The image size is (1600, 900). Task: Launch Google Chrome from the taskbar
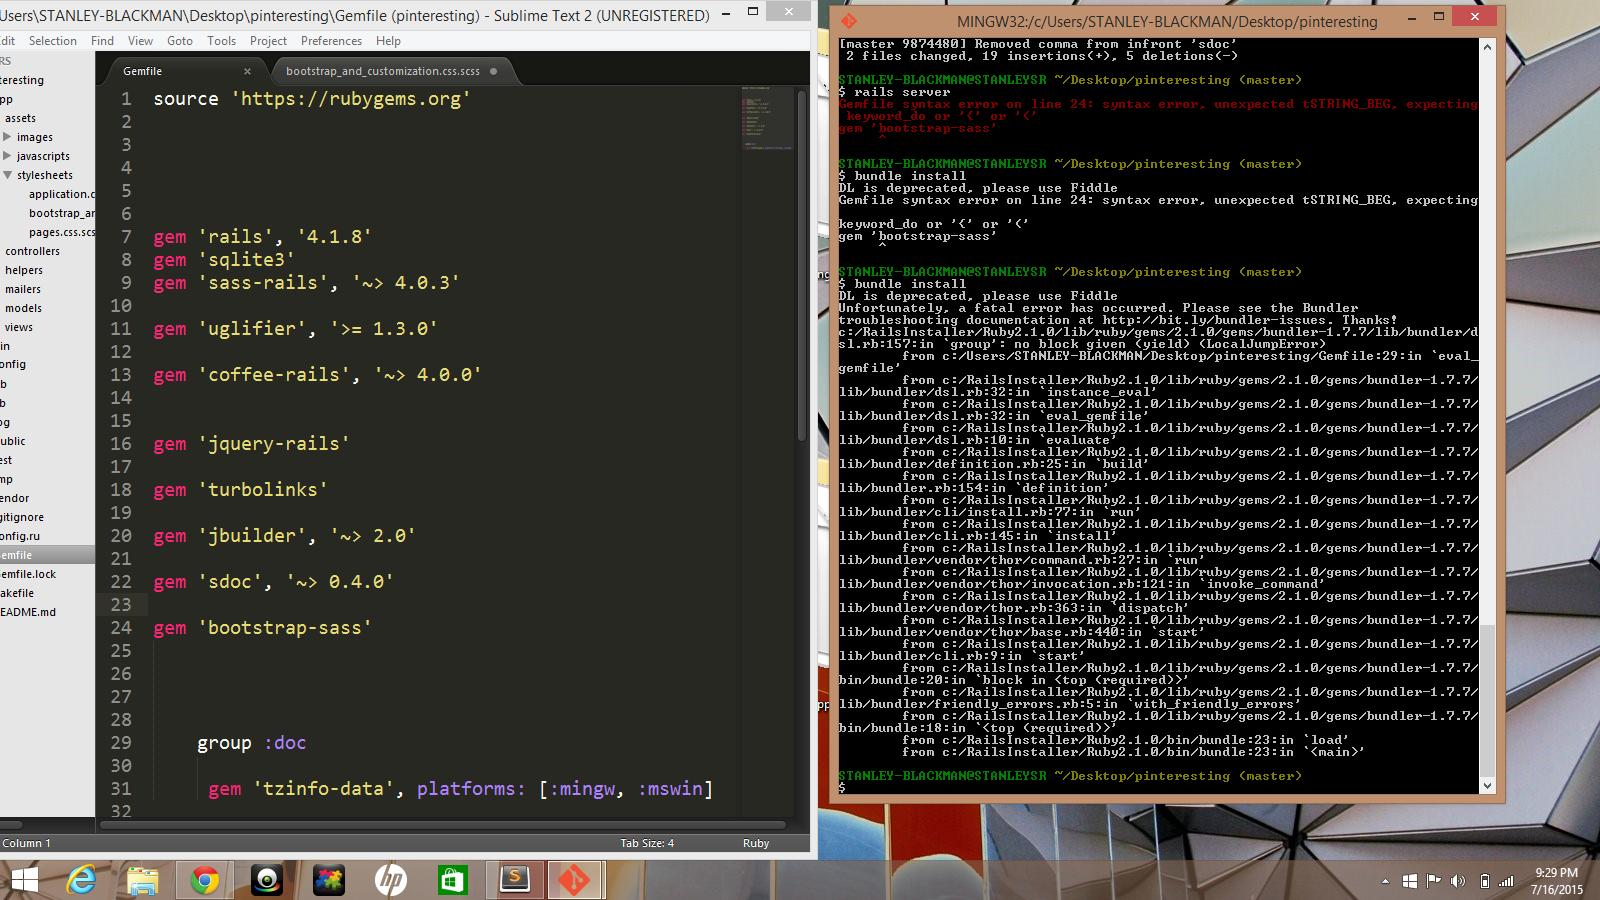coord(205,881)
